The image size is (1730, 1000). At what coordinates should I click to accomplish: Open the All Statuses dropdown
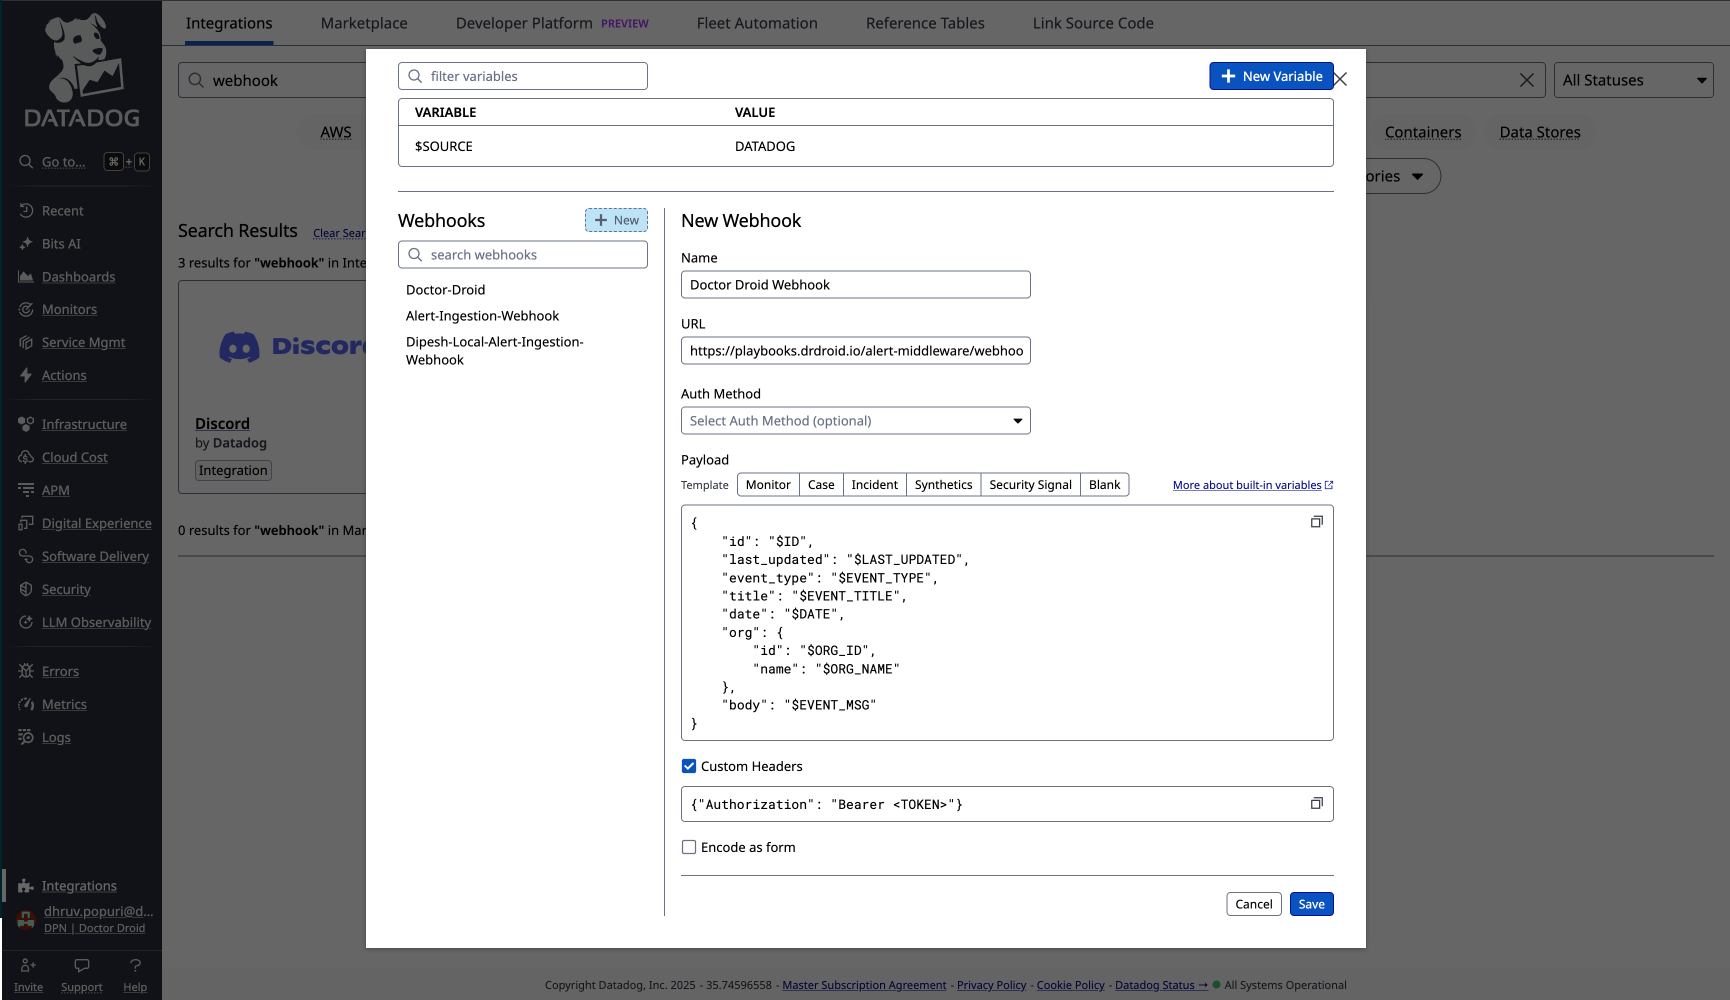coord(1634,80)
